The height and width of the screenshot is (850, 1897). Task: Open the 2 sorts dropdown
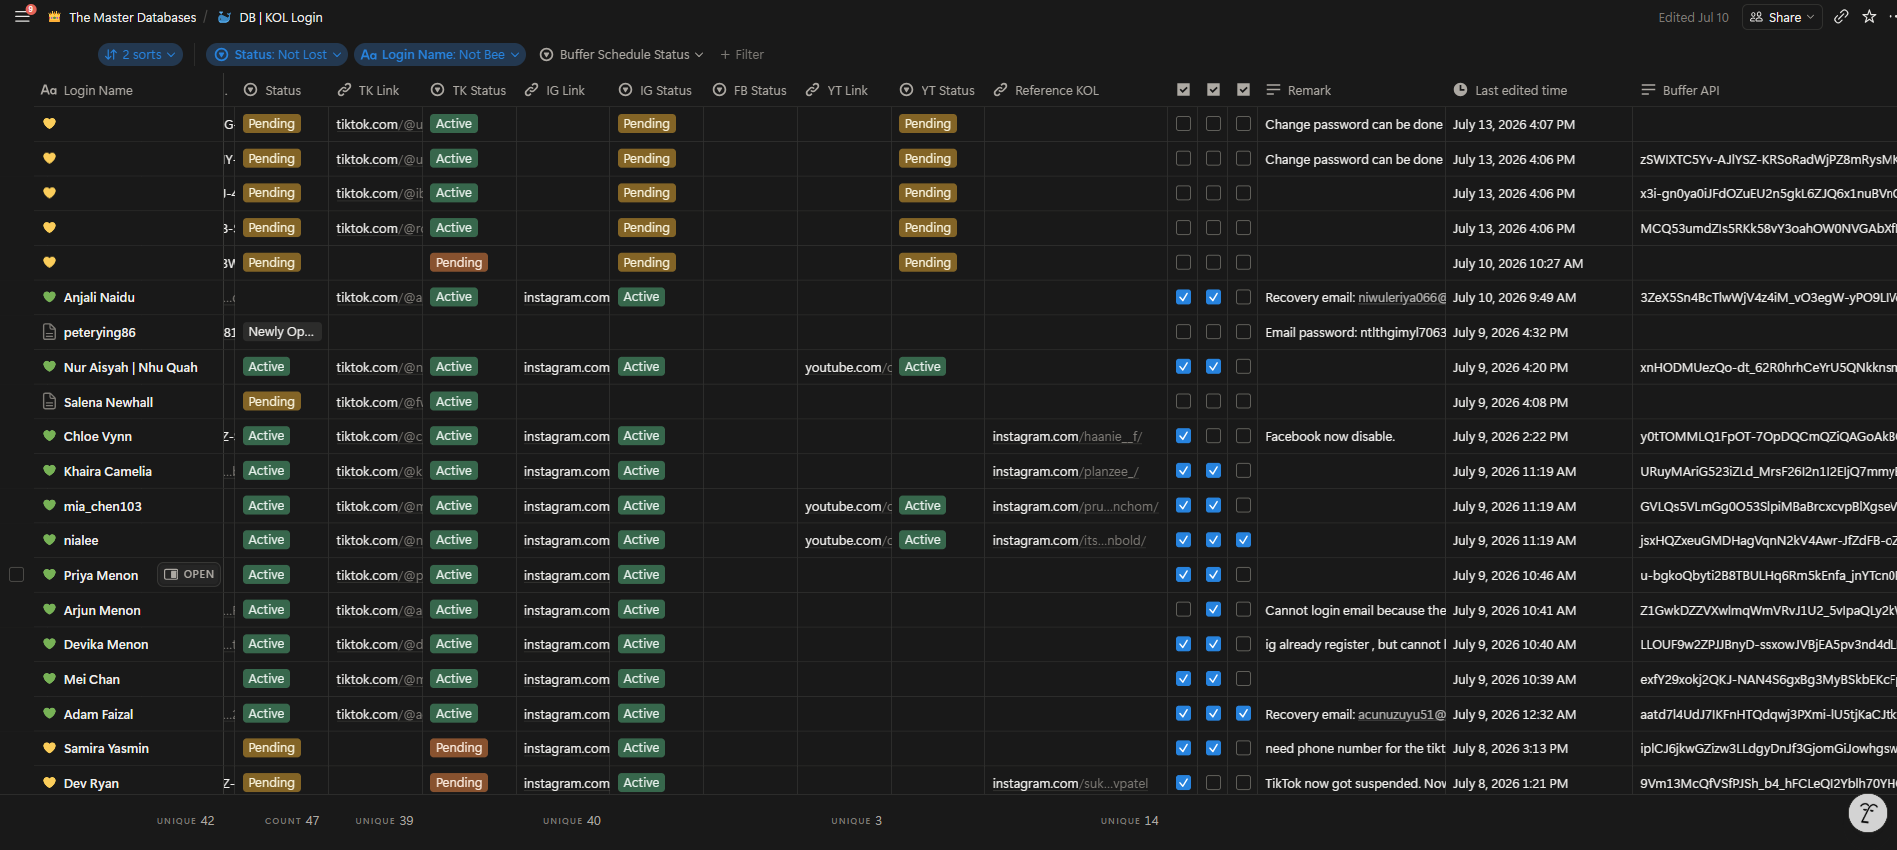tap(140, 54)
